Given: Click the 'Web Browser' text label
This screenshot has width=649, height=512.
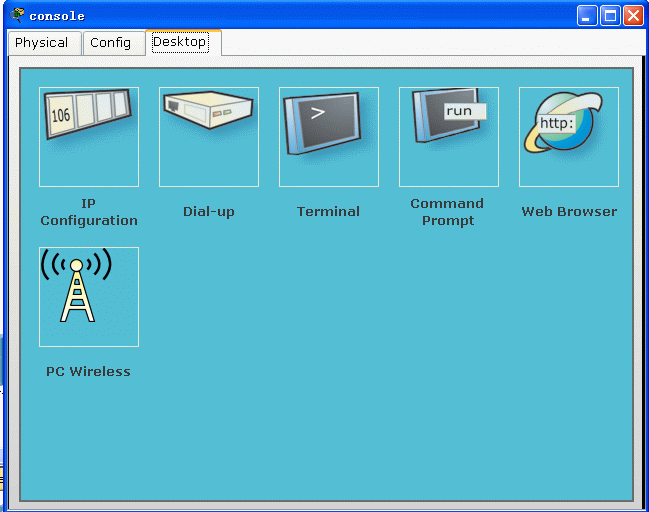Looking at the screenshot, I should click(x=569, y=212).
